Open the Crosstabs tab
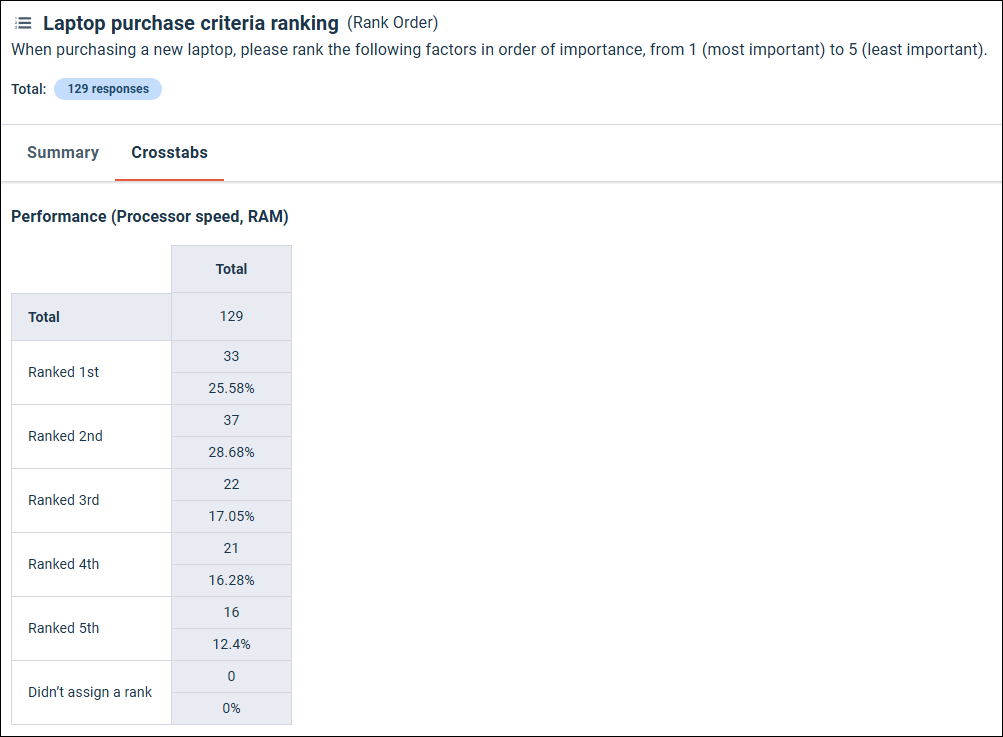This screenshot has width=1003, height=737. coord(170,153)
